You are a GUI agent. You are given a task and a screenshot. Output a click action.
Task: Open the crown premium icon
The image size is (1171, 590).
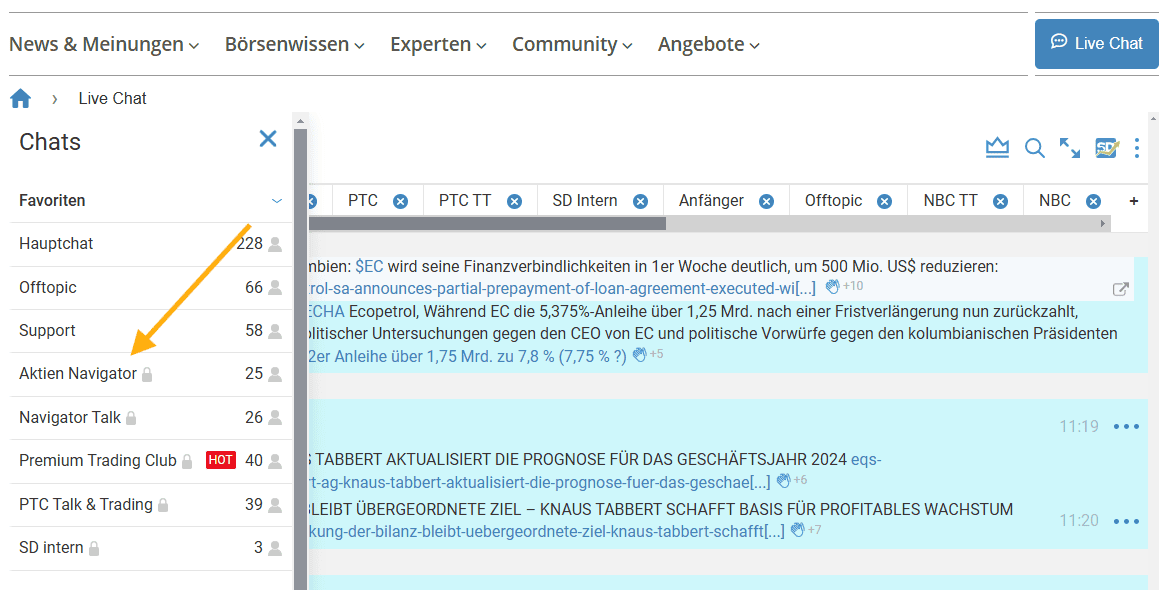pos(997,148)
